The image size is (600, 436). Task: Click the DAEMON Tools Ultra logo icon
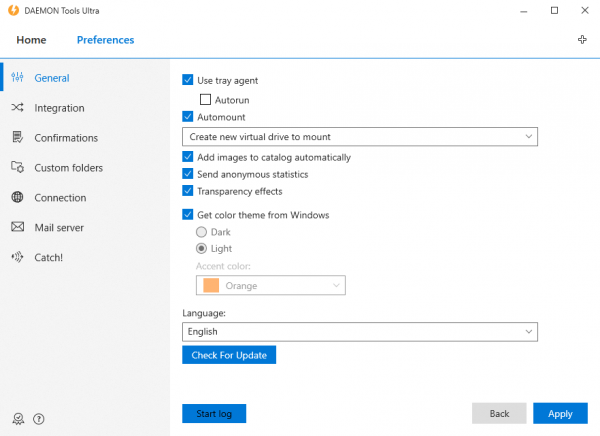click(13, 10)
